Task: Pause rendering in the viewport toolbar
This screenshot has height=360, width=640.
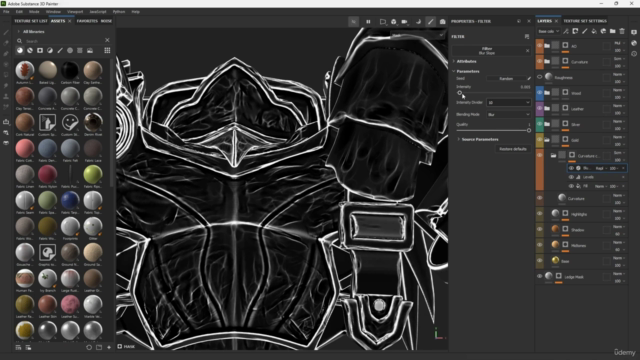Action: 368,22
